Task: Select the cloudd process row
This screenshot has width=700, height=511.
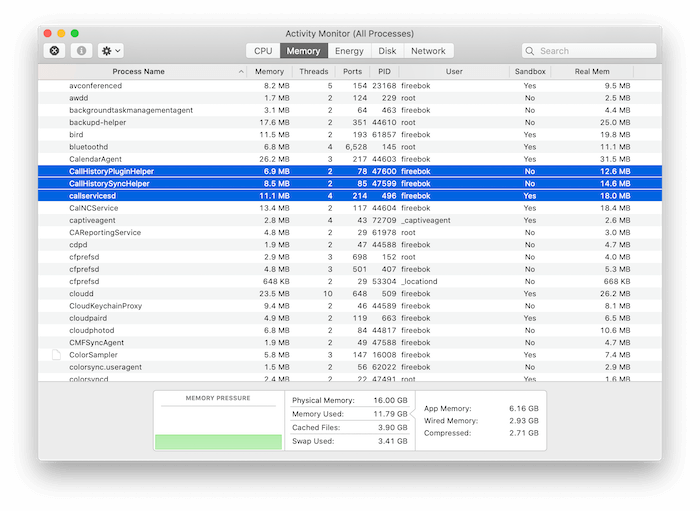Action: click(x=350, y=294)
